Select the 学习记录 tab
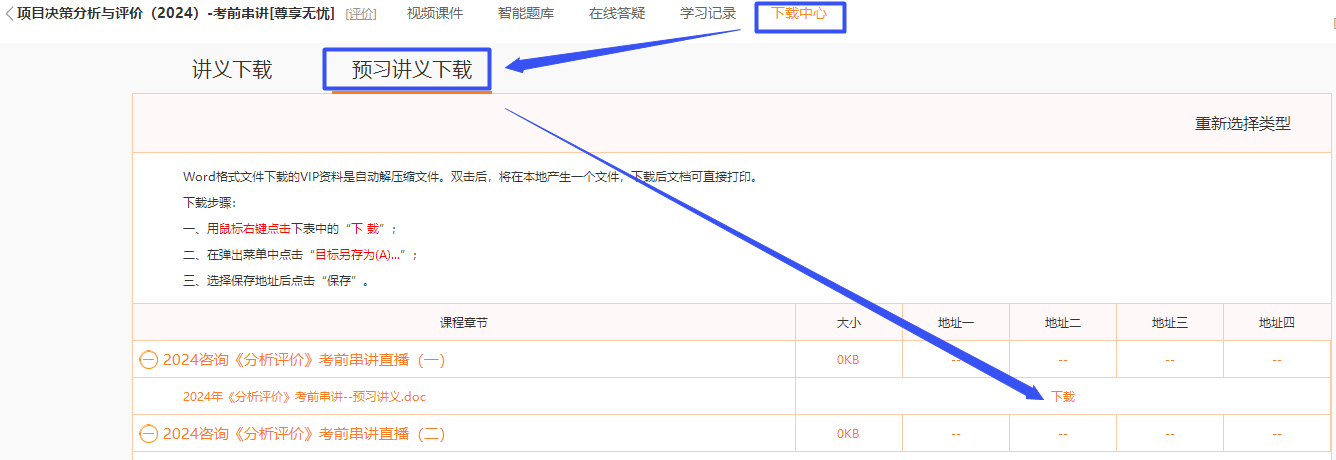1336x460 pixels. [708, 14]
